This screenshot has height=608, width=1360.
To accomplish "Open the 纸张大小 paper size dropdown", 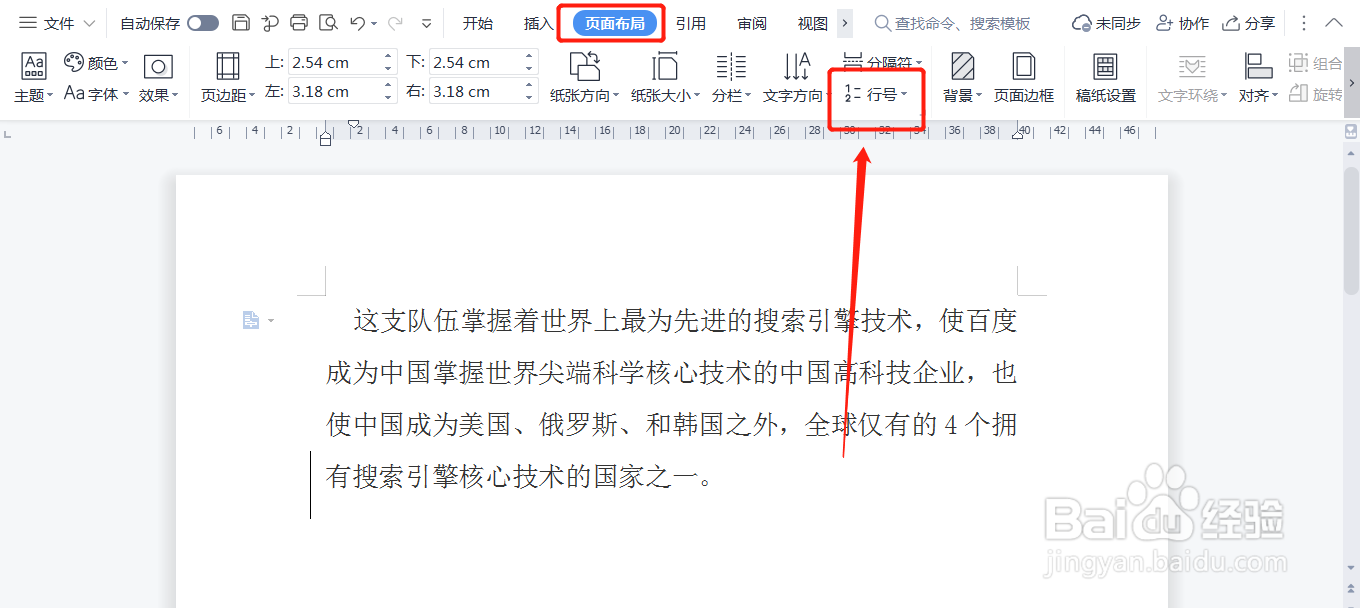I will click(665, 78).
